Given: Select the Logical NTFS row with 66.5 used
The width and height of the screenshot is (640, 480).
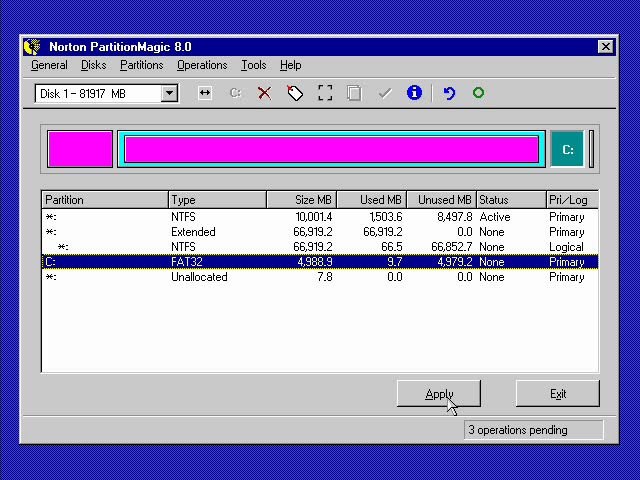Looking at the screenshot, I should click(x=320, y=247).
